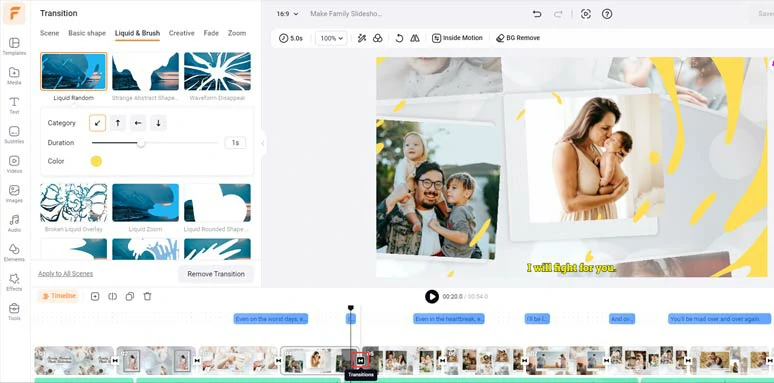
Task: Select the Strange Abstract Shape transition thumbnail
Action: [146, 72]
